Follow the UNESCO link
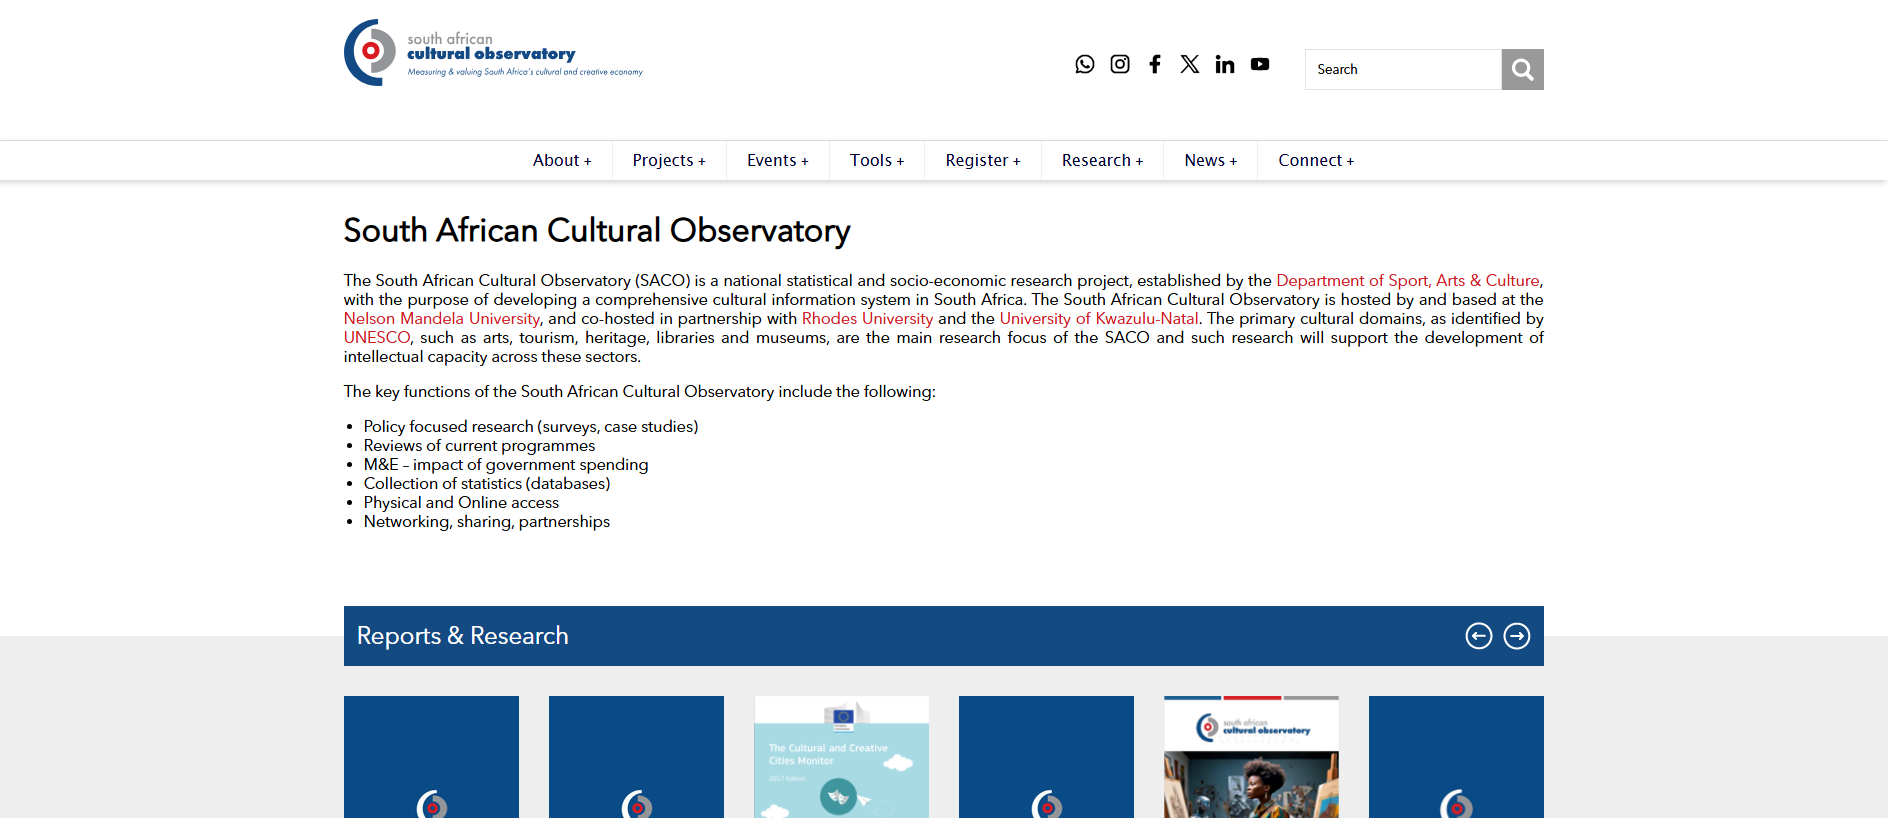 pyautogui.click(x=377, y=338)
